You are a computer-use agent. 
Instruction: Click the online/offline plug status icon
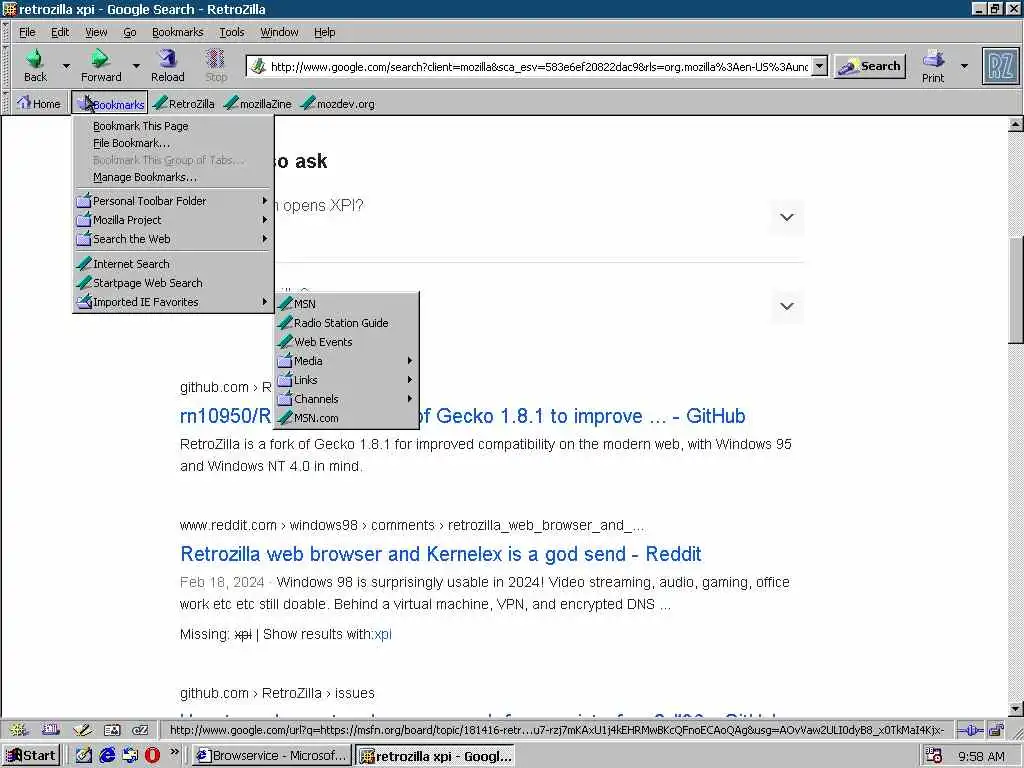coord(970,730)
